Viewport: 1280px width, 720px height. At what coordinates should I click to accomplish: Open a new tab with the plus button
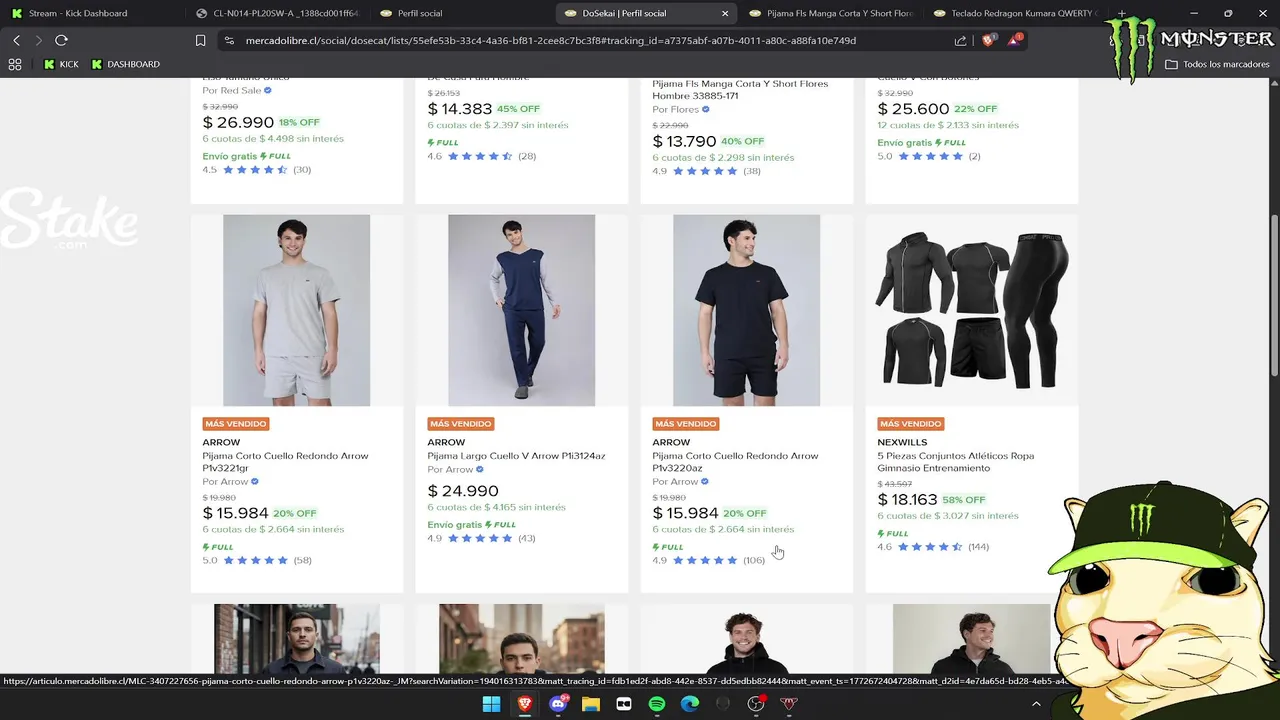[x=1121, y=13]
